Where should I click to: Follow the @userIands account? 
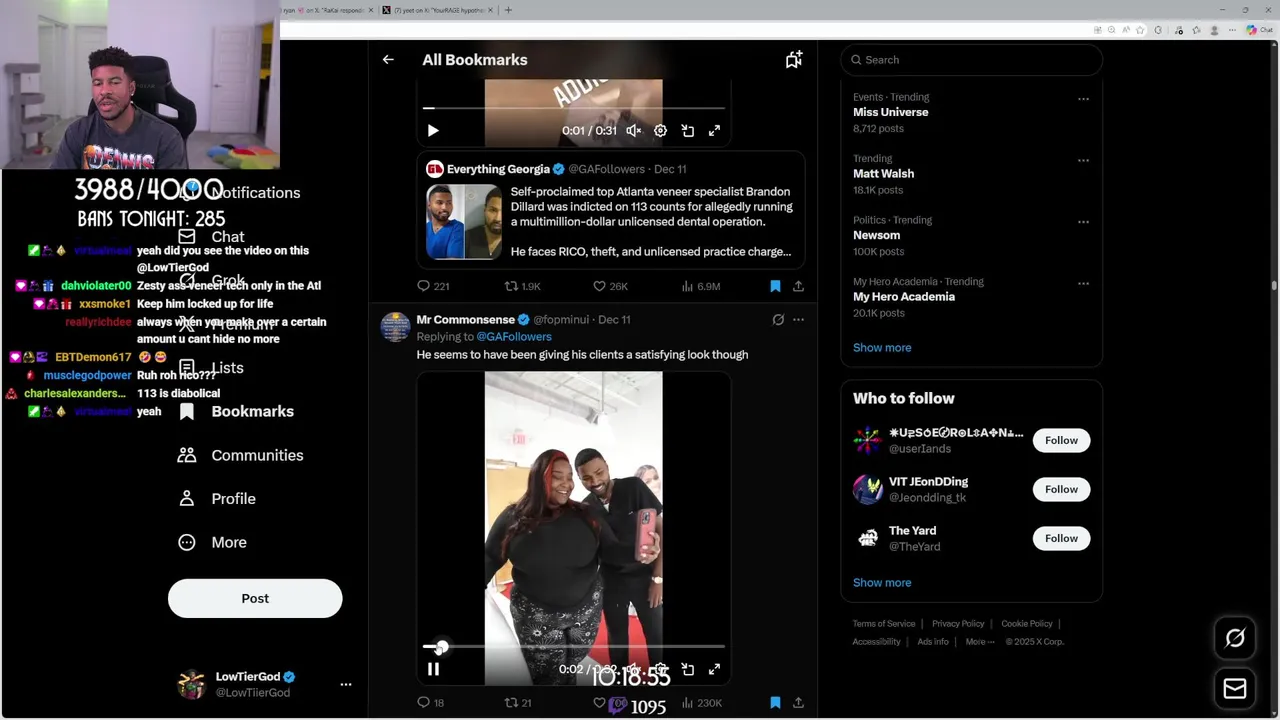tap(1061, 440)
